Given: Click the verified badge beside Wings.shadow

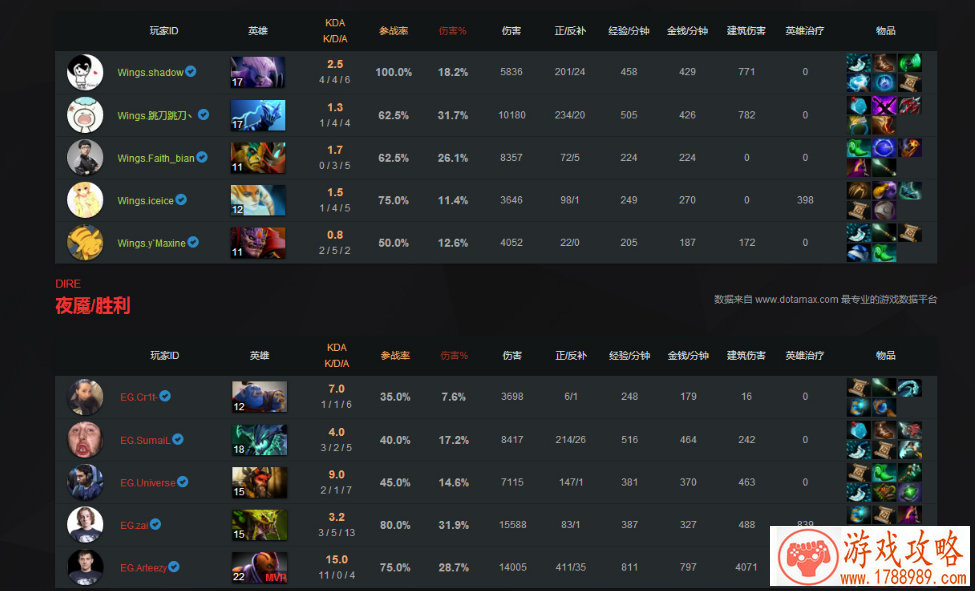Looking at the screenshot, I should (x=191, y=72).
